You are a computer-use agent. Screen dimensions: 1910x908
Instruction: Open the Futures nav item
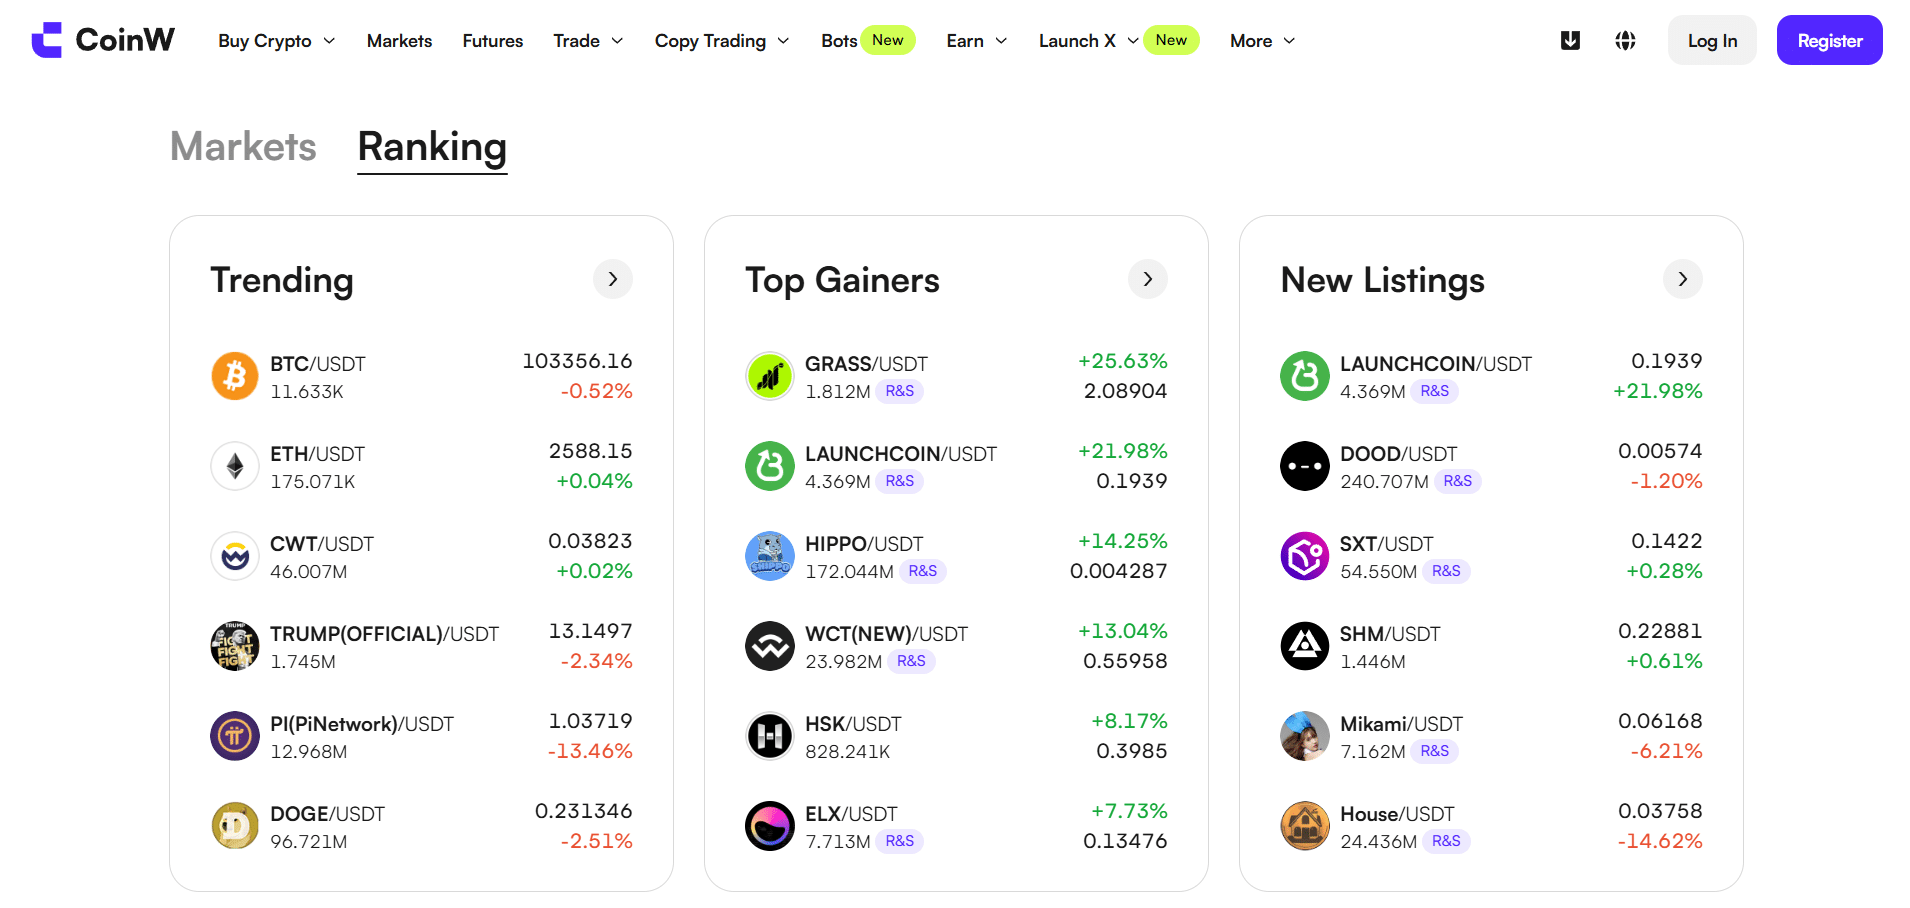tap(493, 41)
